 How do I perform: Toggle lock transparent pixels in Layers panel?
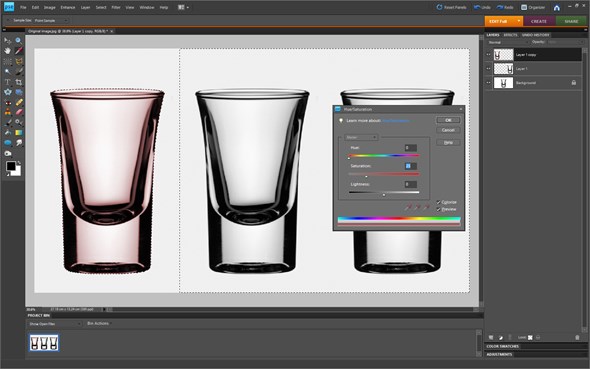tap(530, 337)
